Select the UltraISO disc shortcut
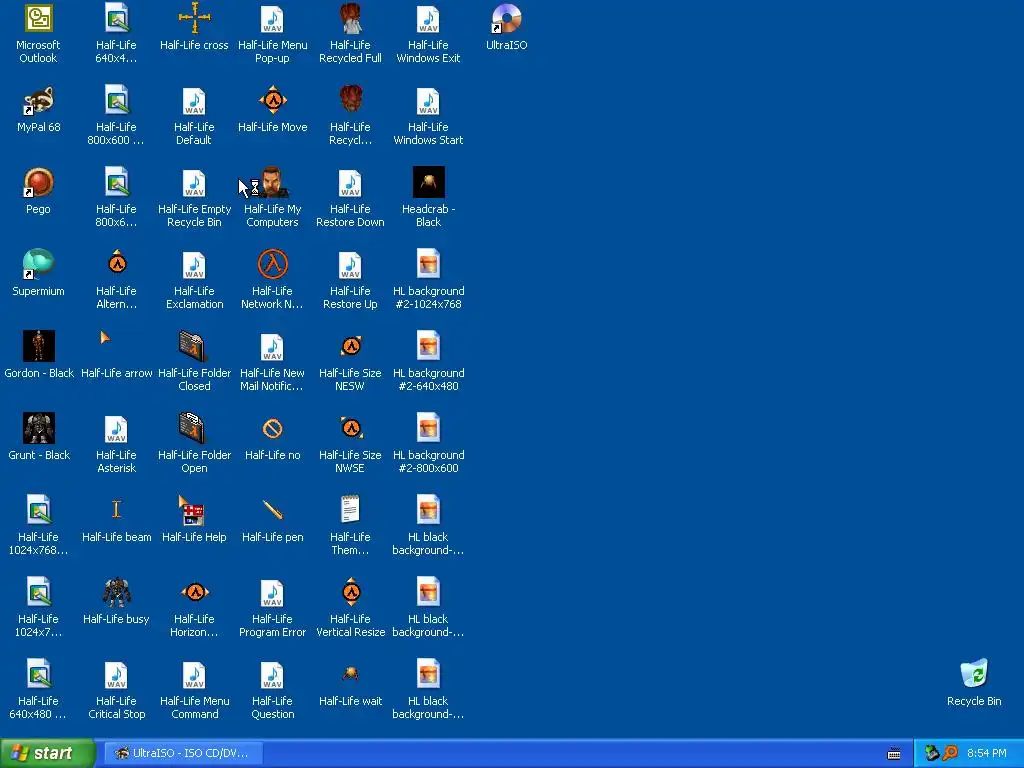Viewport: 1024px width, 768px height. (x=506, y=27)
